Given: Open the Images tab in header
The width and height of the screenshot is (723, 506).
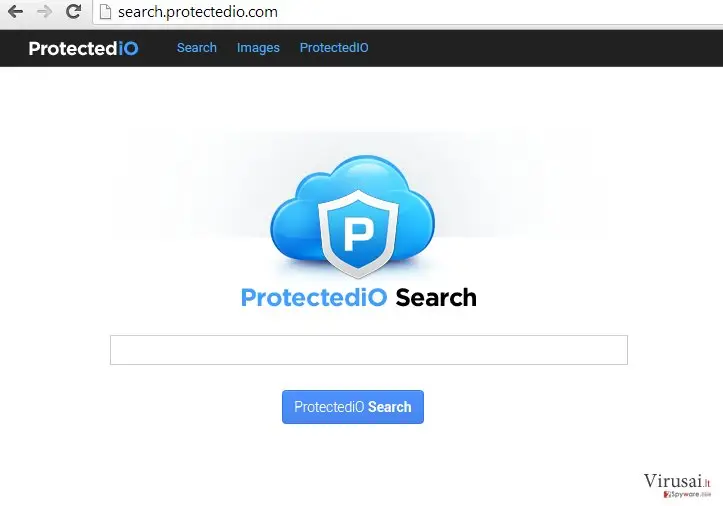Looking at the screenshot, I should [258, 48].
